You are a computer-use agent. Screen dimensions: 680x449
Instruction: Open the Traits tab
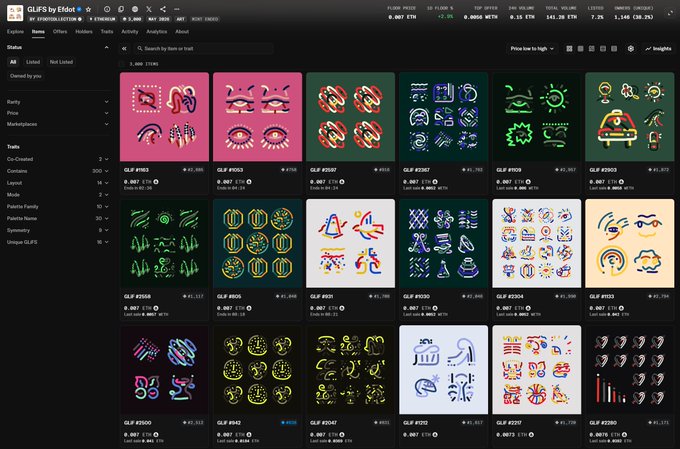pos(107,32)
